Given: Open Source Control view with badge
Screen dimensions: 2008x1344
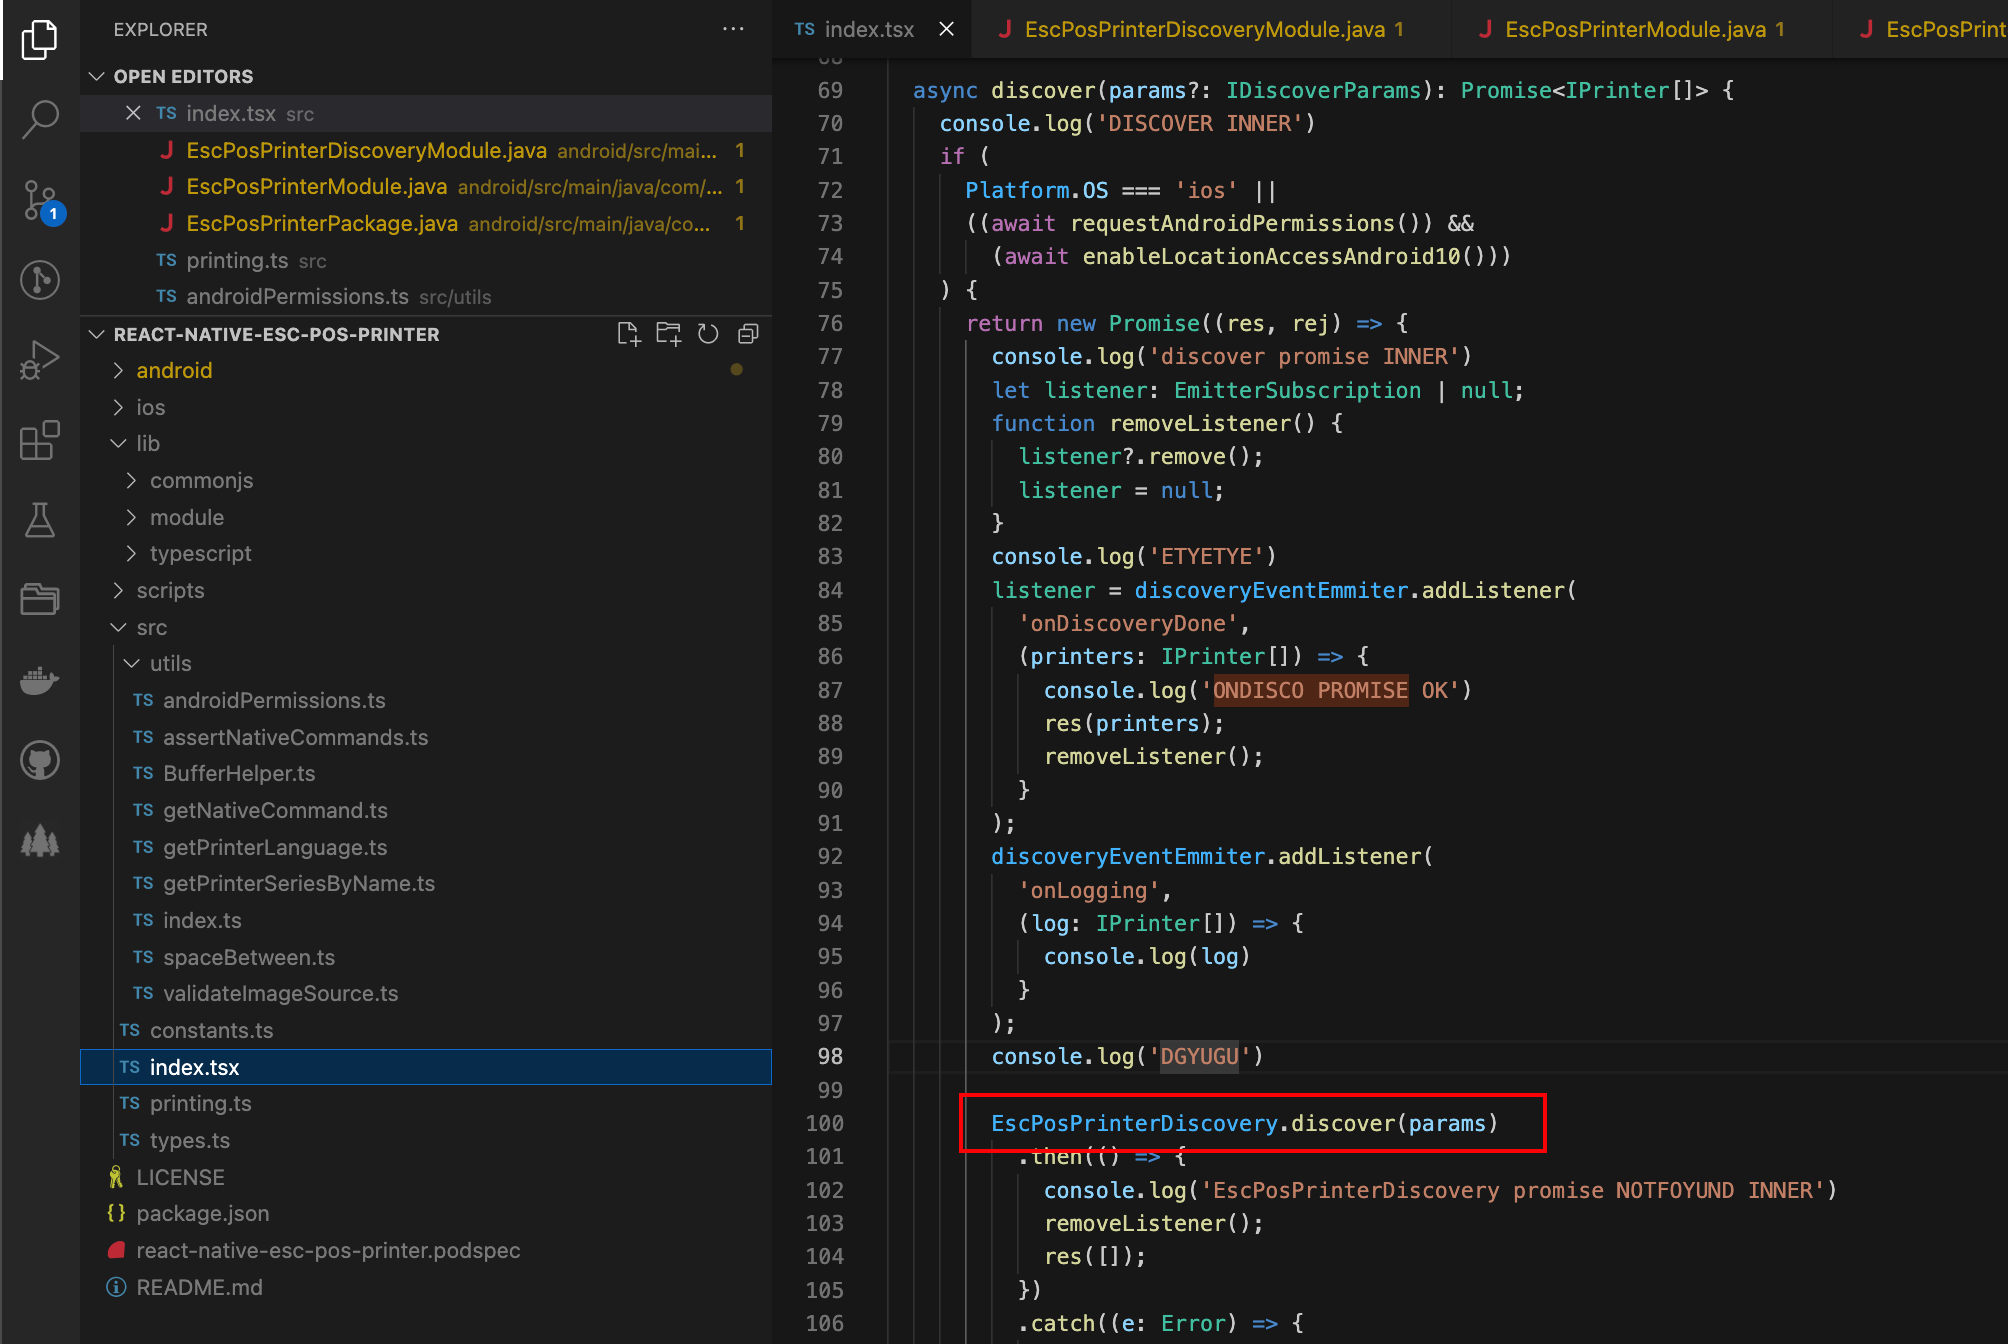Looking at the screenshot, I should tap(40, 200).
